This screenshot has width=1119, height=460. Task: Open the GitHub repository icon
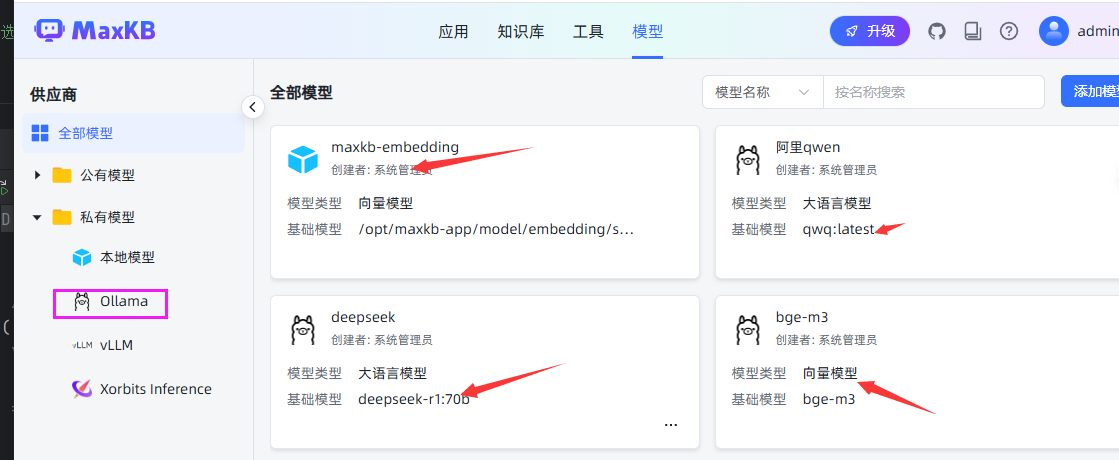936,31
